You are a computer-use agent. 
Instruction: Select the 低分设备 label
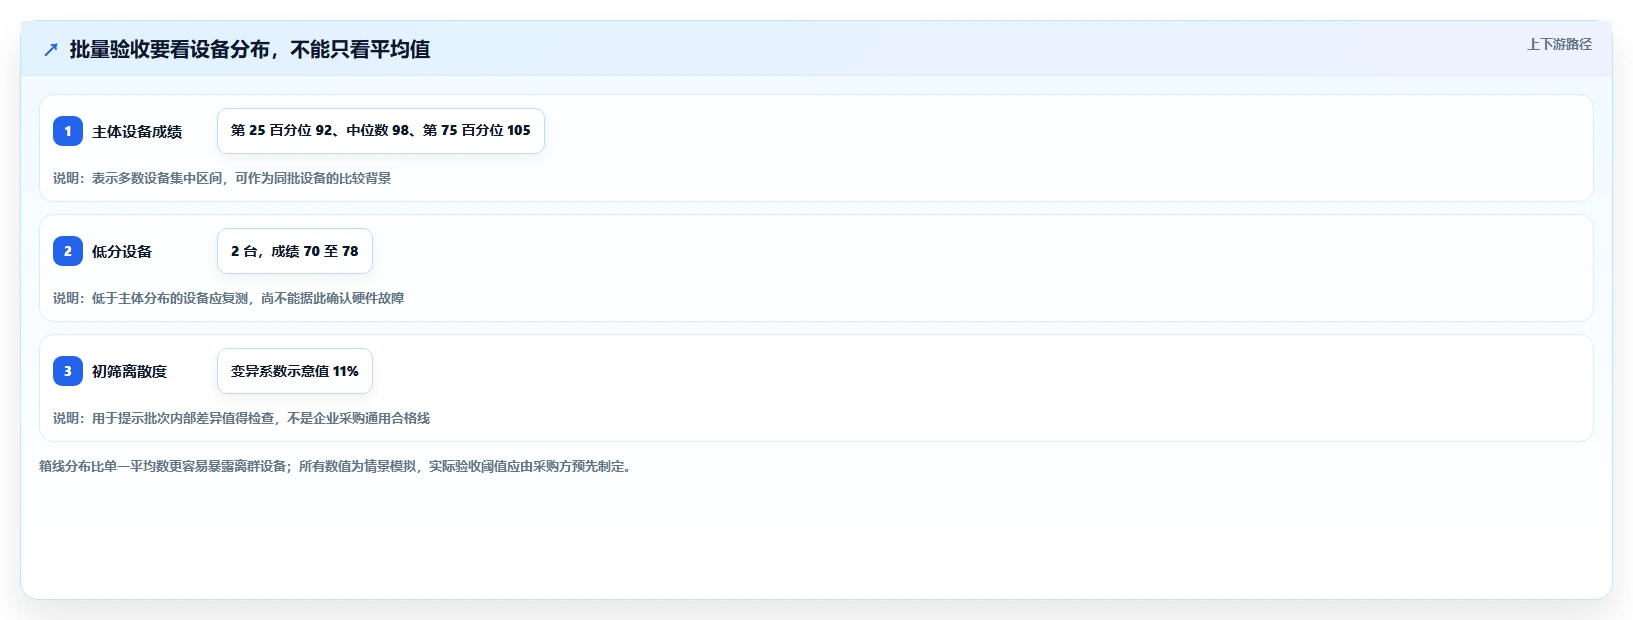[122, 252]
